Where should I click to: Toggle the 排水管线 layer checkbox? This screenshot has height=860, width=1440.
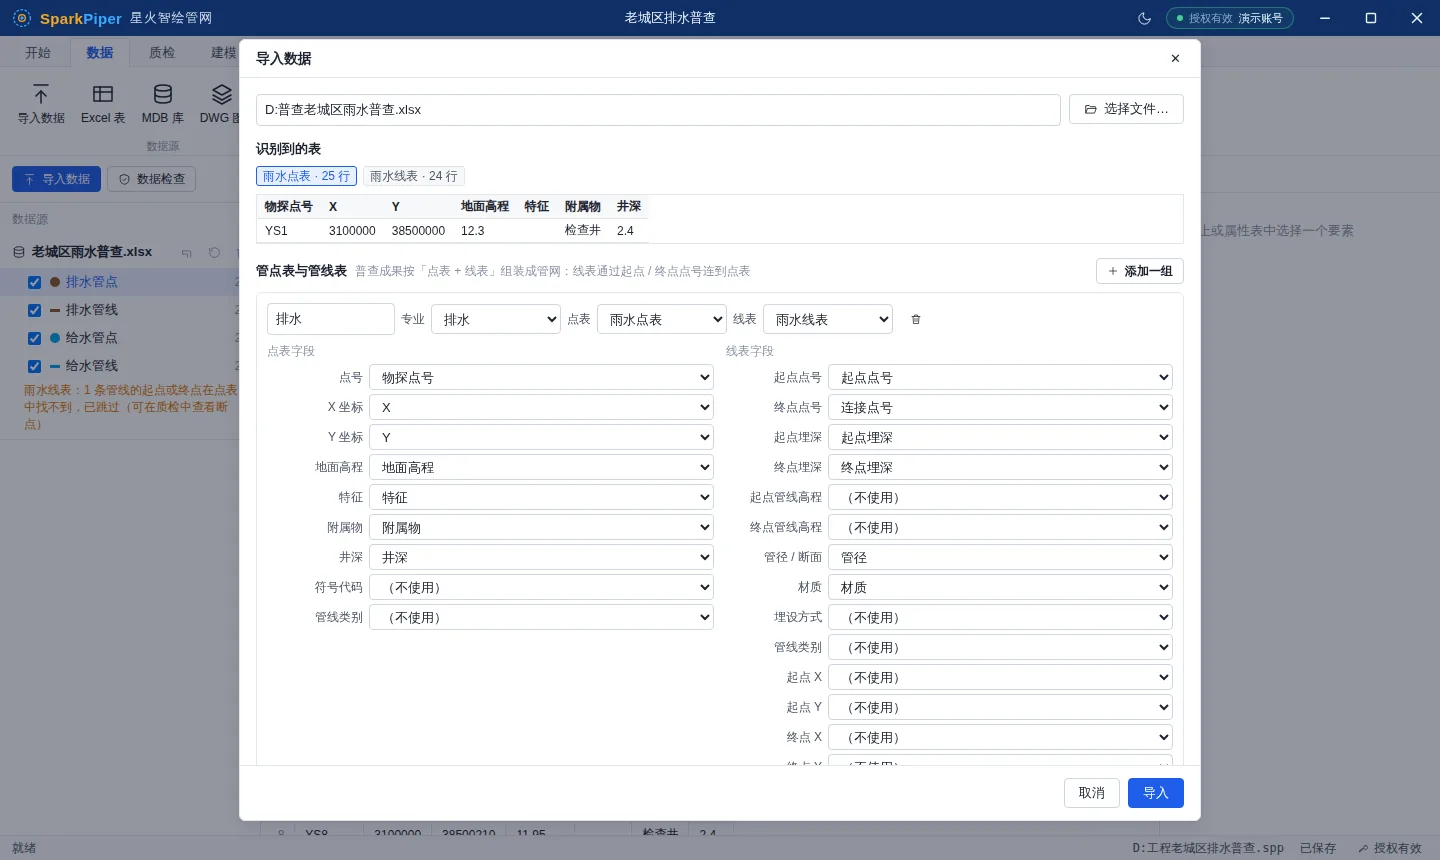coord(35,310)
